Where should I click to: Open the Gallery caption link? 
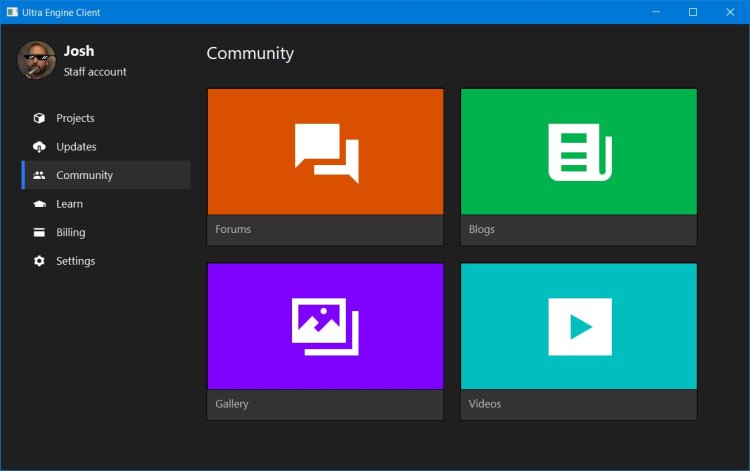coord(232,404)
